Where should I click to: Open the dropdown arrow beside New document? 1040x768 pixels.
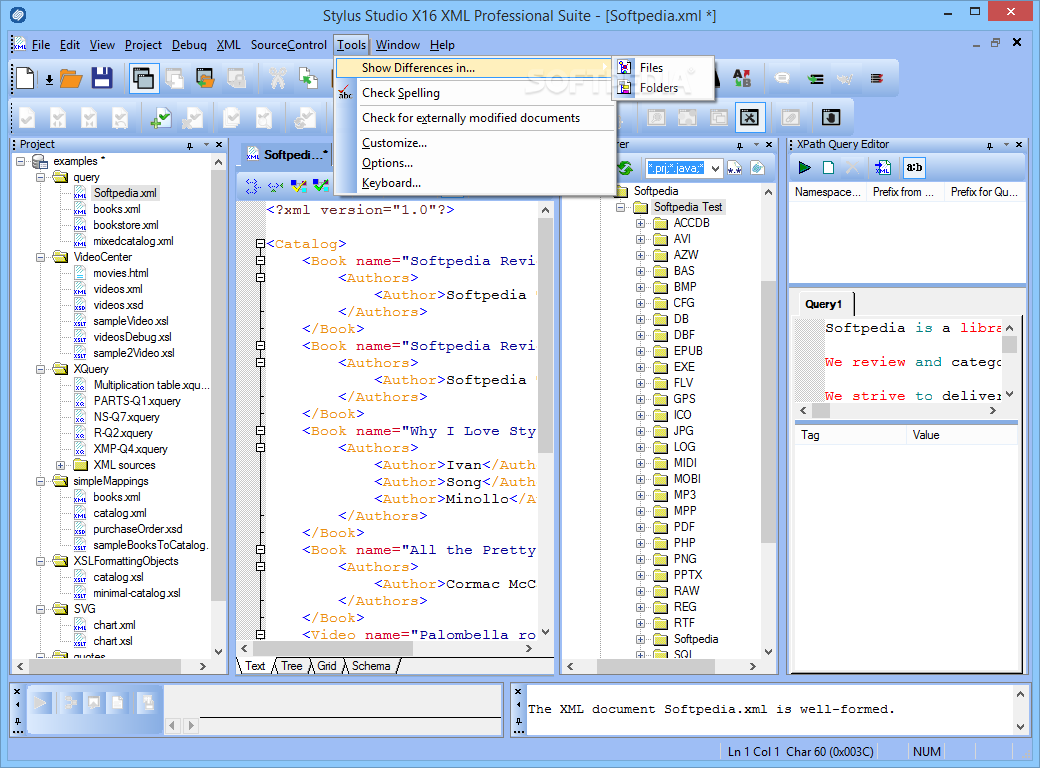tap(49, 80)
